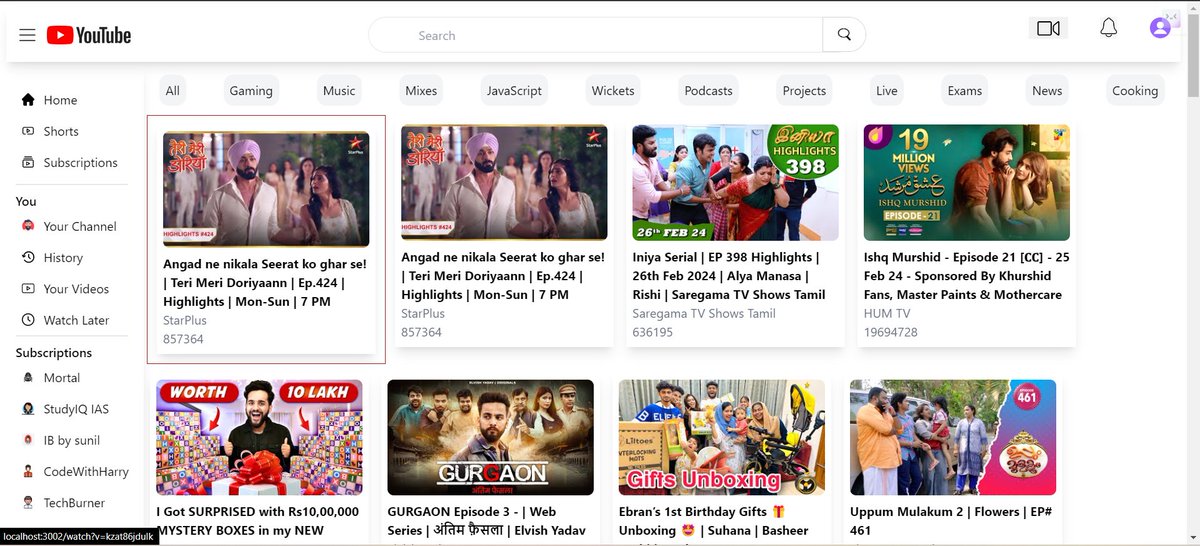This screenshot has width=1200, height=546.
Task: Open Iniya Serial EP 398 thumbnail
Action: coord(735,182)
